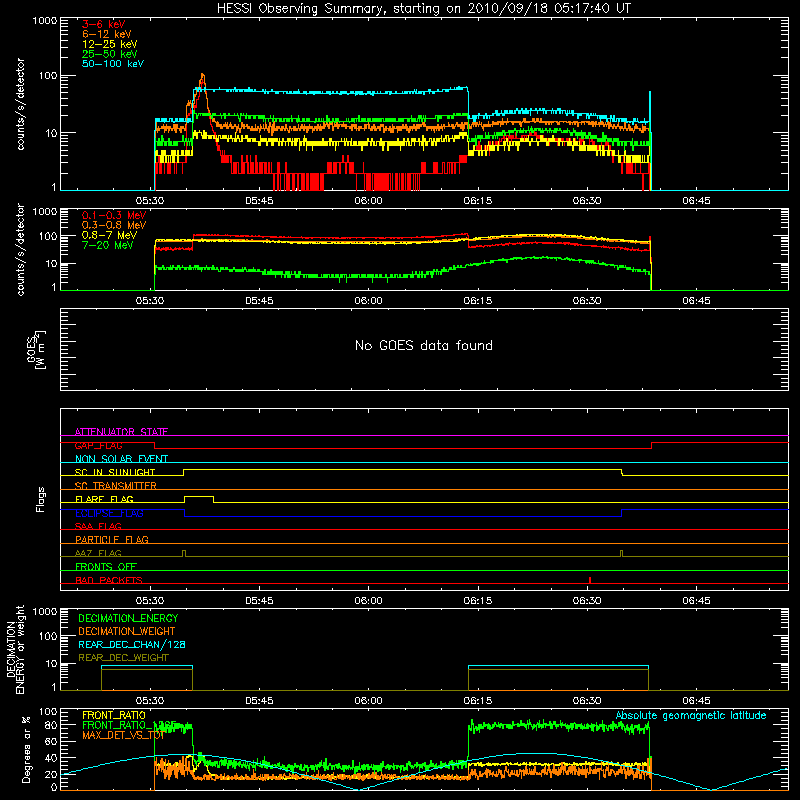Screen dimensions: 800x800
Task: Click the HESSI Observing Summary title text
Action: coord(423,9)
